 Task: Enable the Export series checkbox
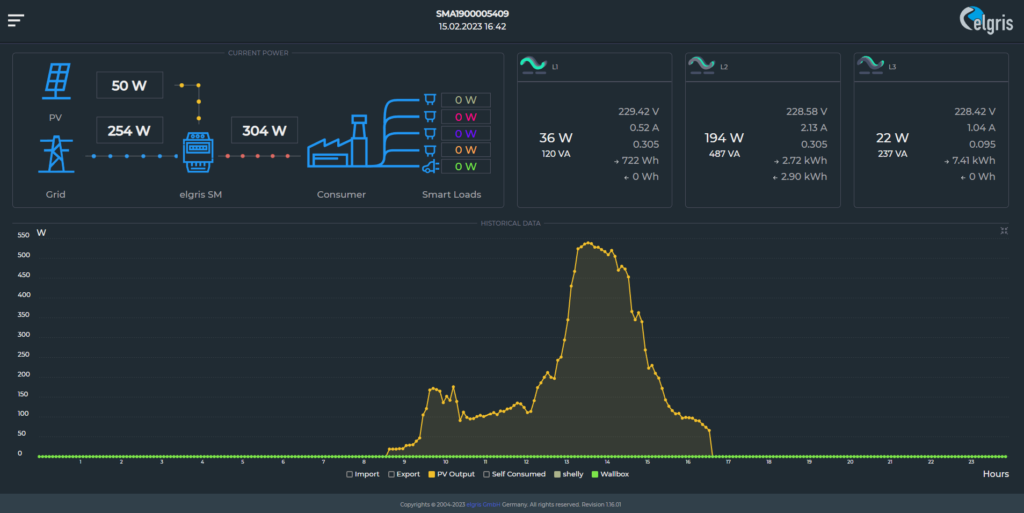pos(391,474)
